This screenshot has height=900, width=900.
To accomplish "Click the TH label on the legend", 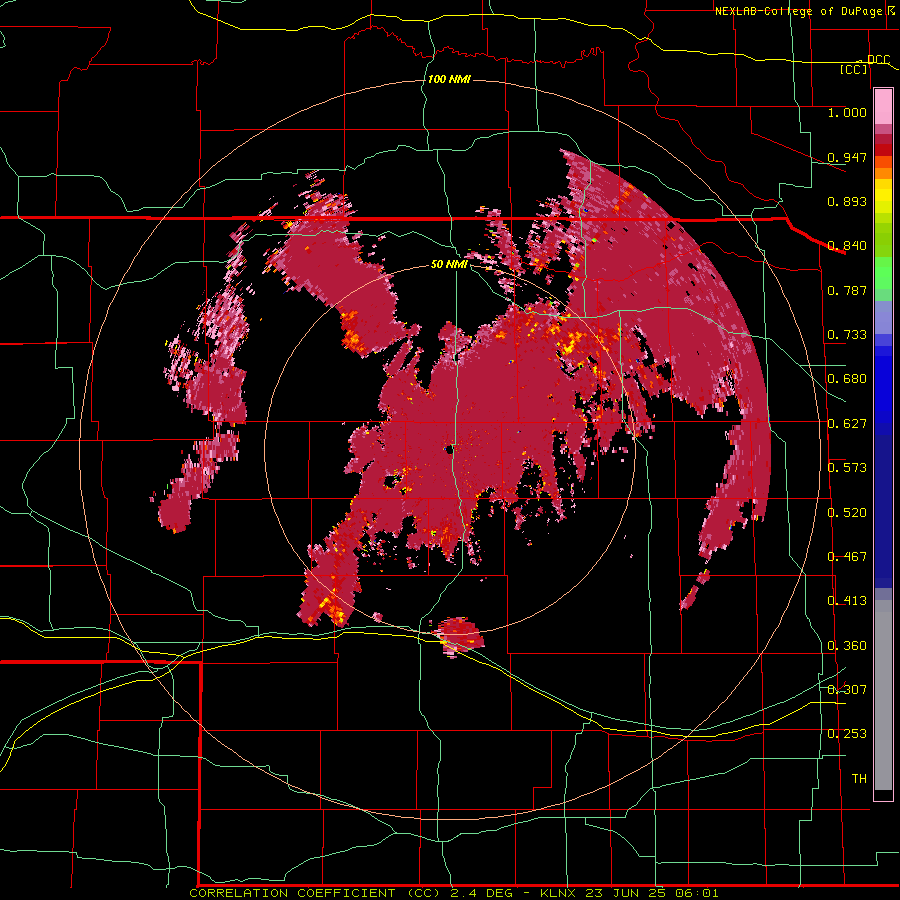I will tap(859, 779).
